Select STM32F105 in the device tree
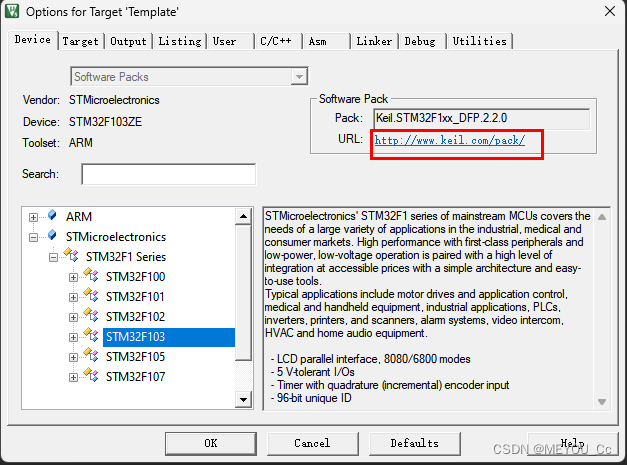 (135, 357)
